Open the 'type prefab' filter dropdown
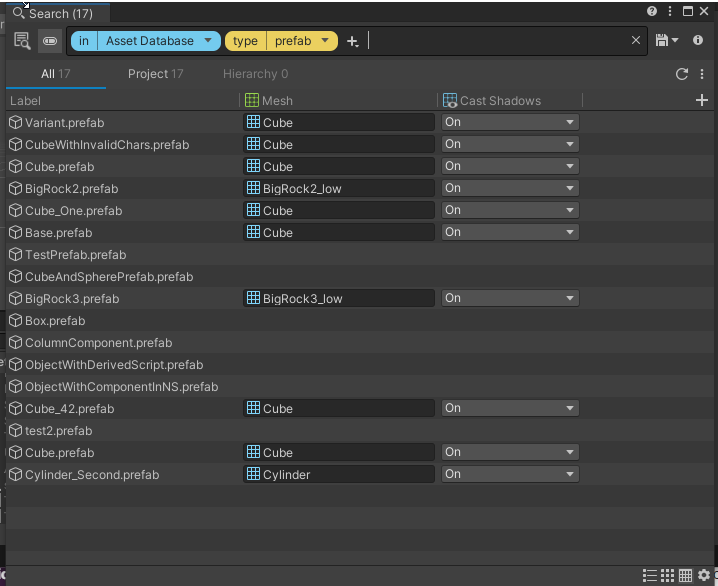Viewport: 718px width, 586px height. (326, 41)
